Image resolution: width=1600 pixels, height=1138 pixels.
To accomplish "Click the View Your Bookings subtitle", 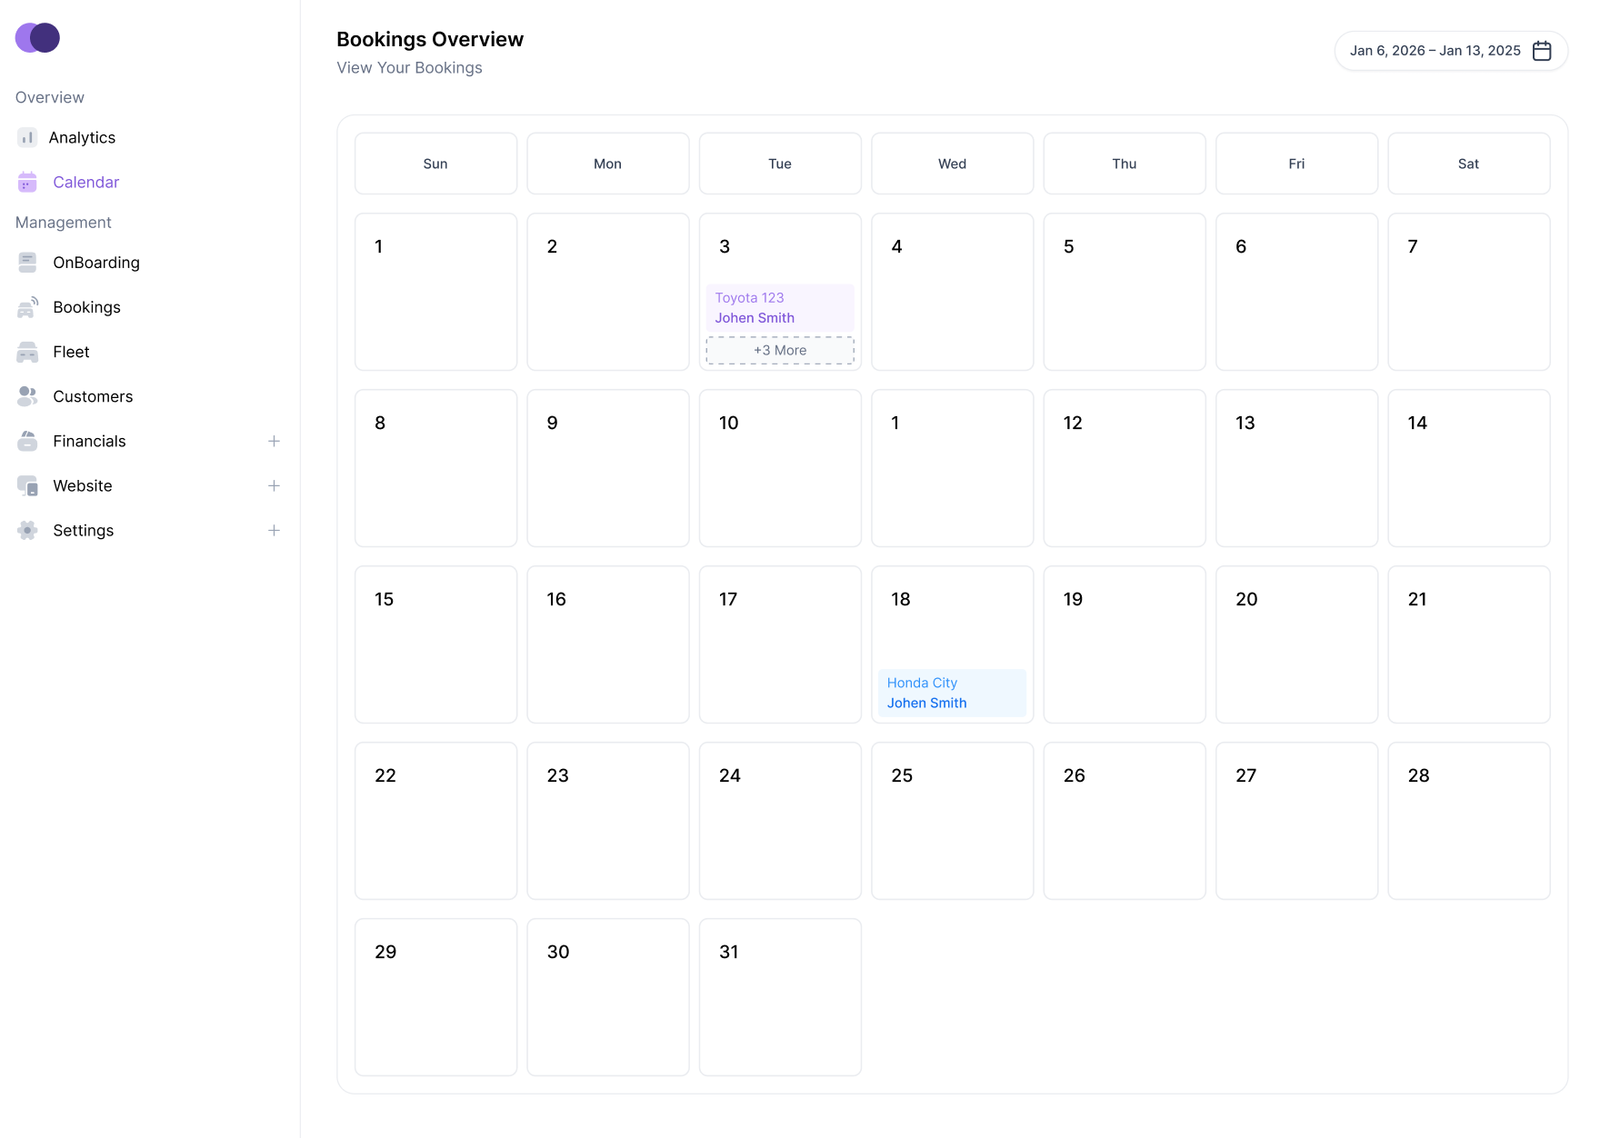I will 409,68.
